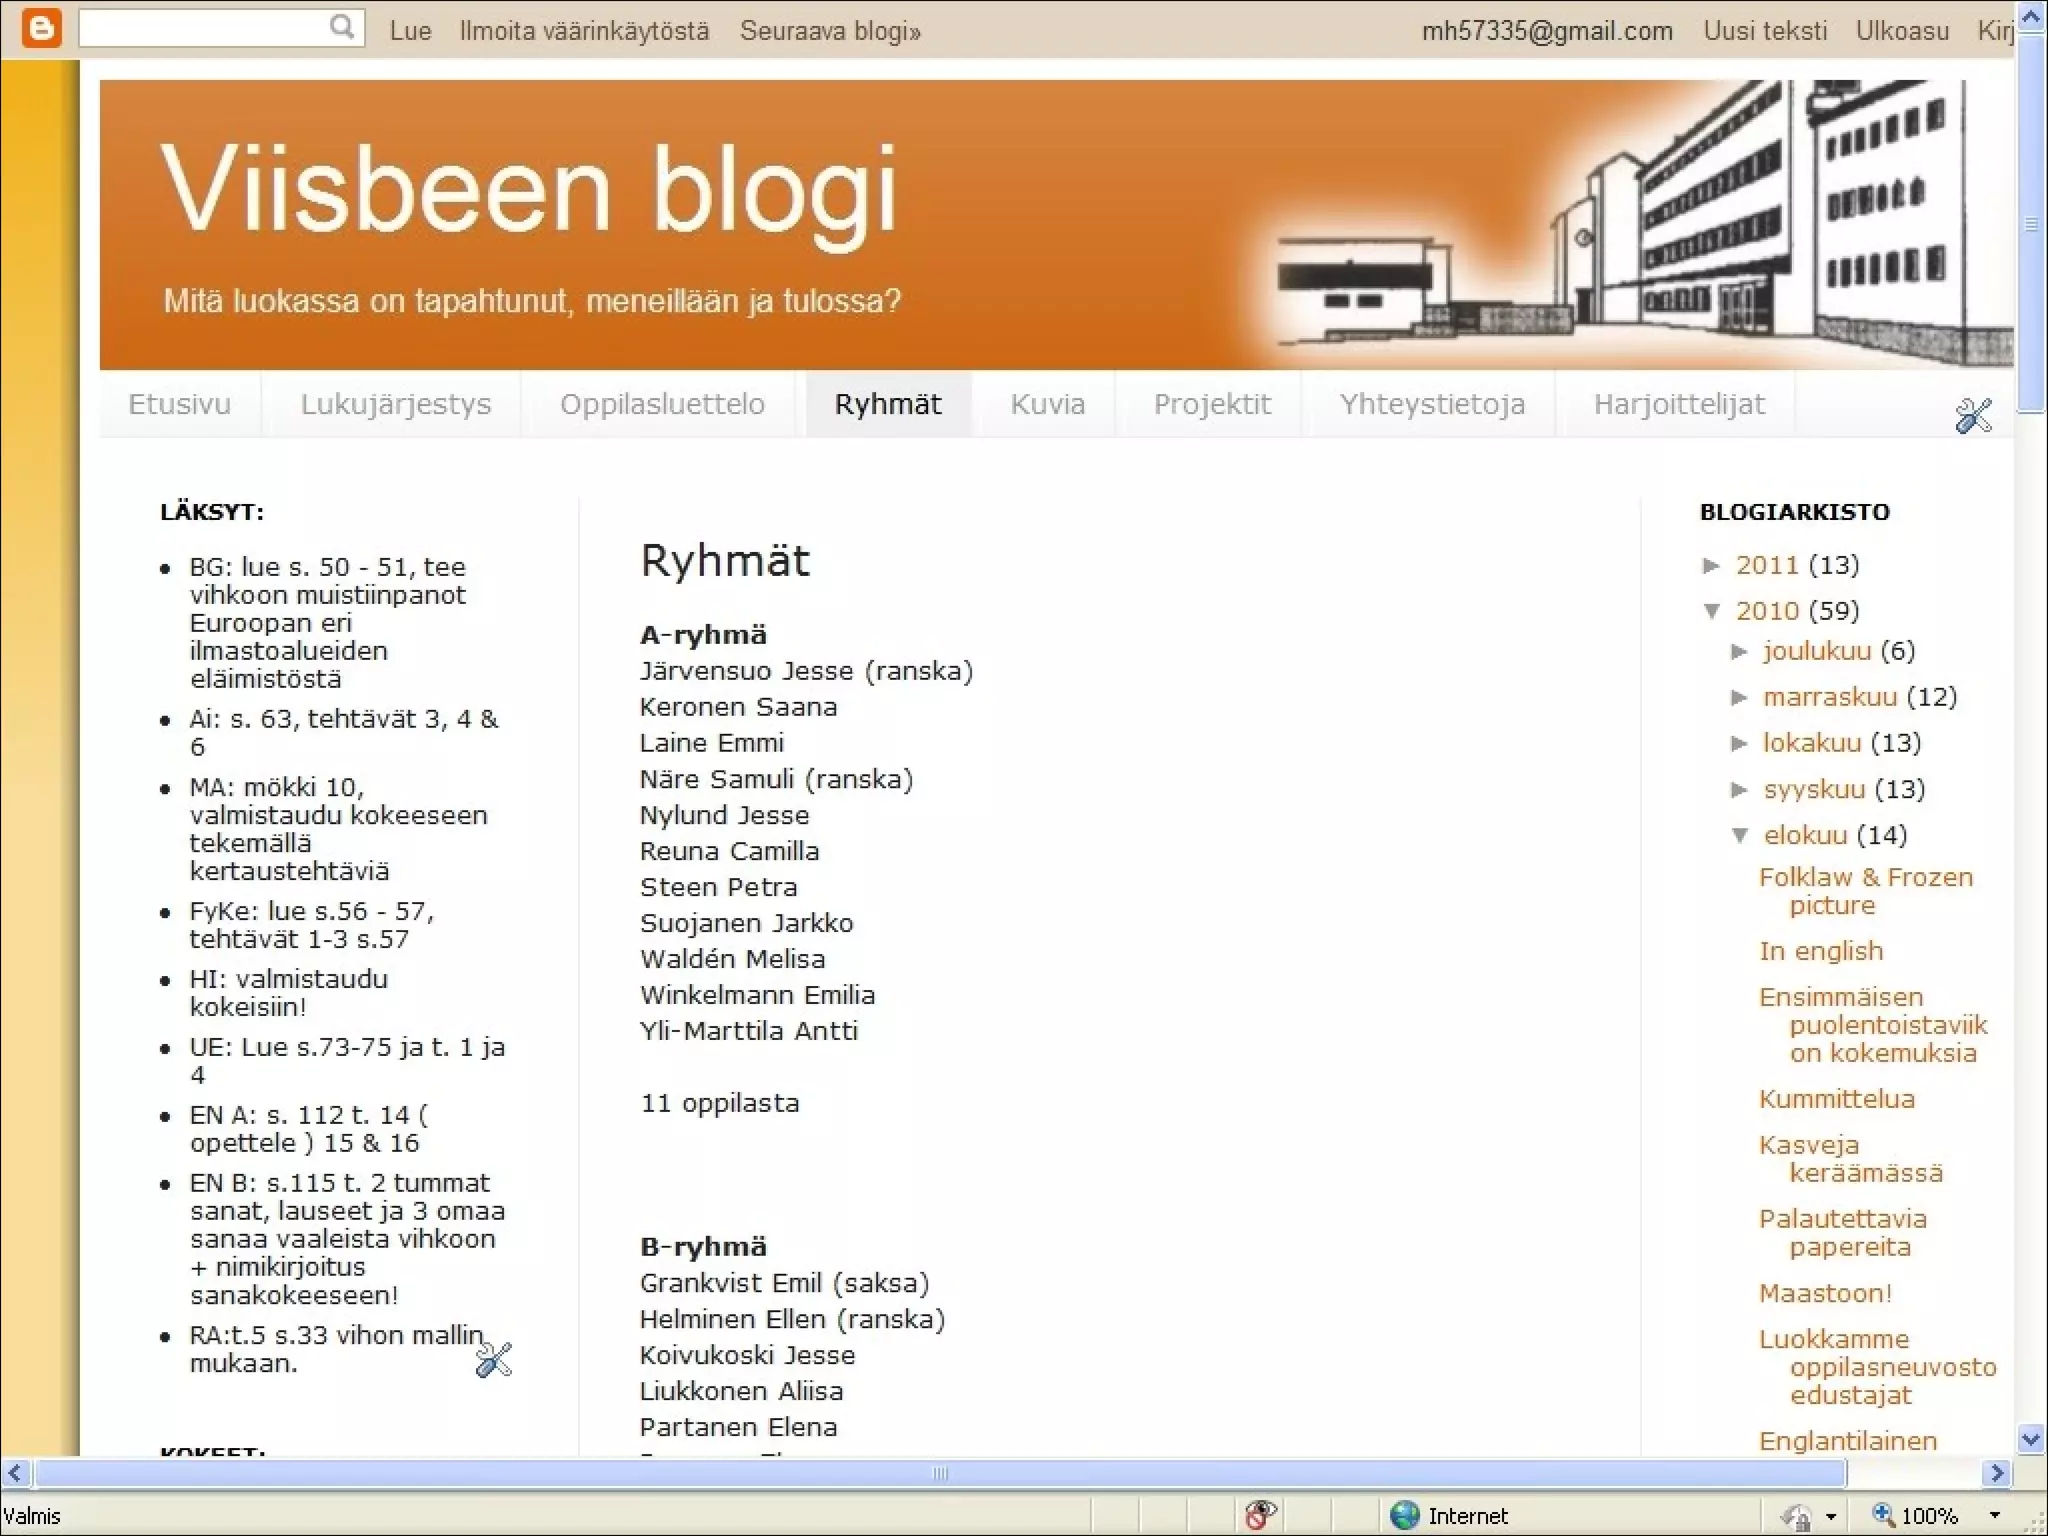Viewport: 2048px width, 1536px height.
Task: Expand the 2011 archive year
Action: 1712,566
